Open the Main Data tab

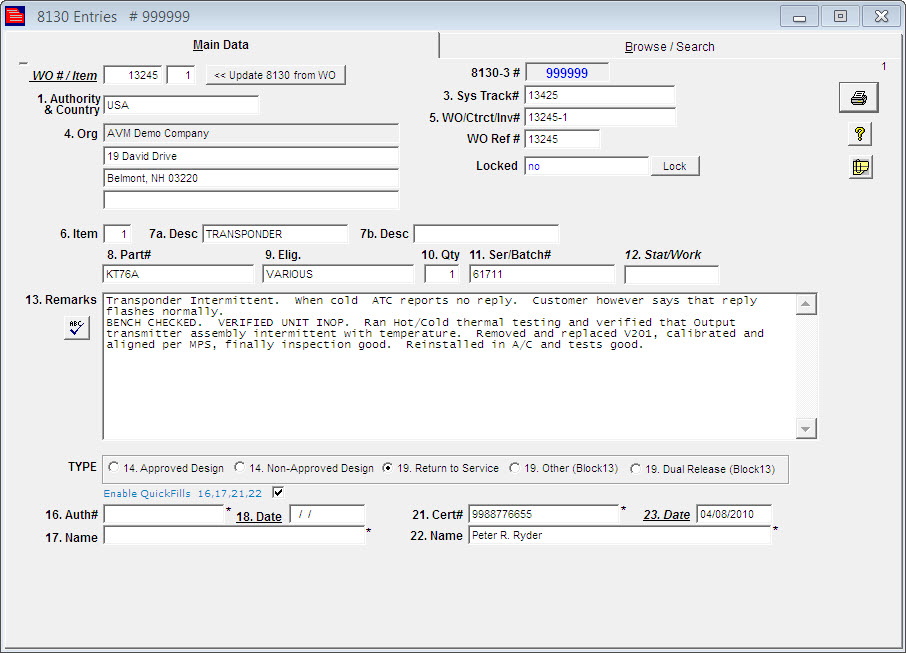220,45
